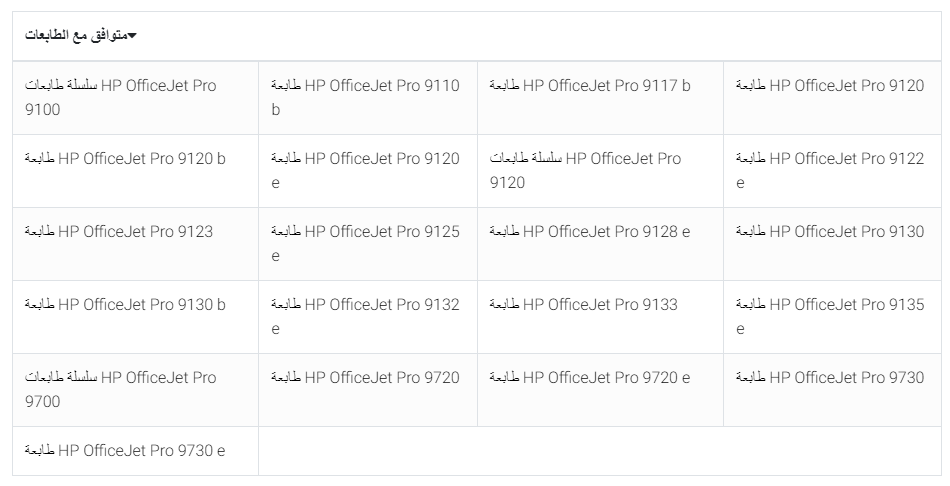Screen dimensions: 950x486
Task: Pick HP OfficeJet Pro 9130 b printer
Action: click(125, 305)
